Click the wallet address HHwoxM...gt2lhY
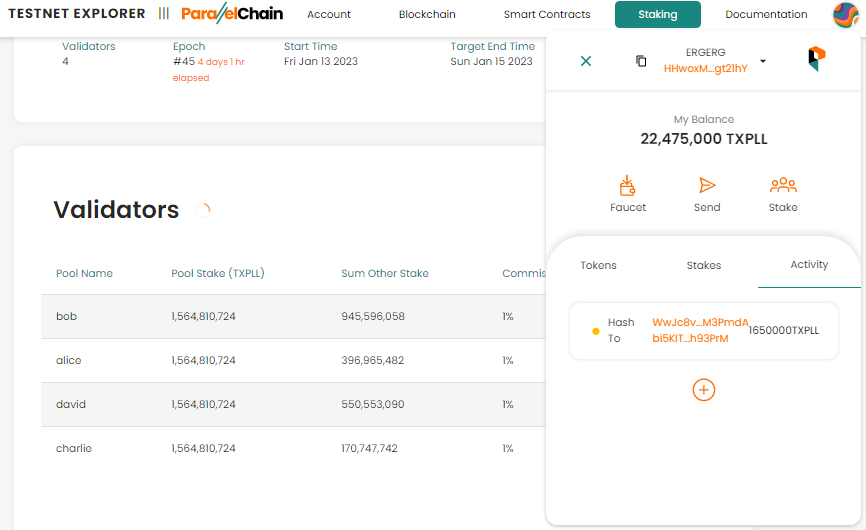 point(705,68)
